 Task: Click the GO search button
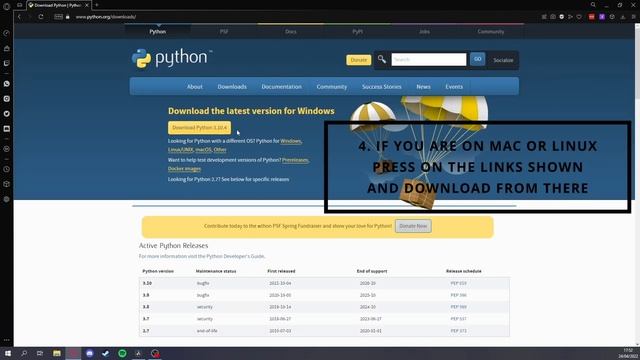click(477, 59)
